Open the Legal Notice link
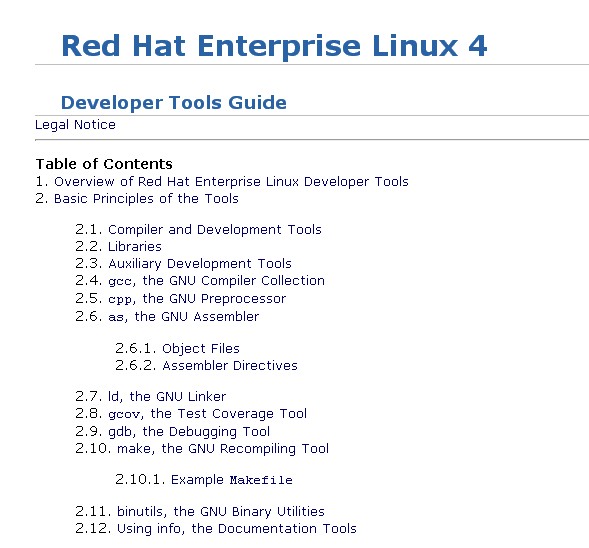 (75, 125)
